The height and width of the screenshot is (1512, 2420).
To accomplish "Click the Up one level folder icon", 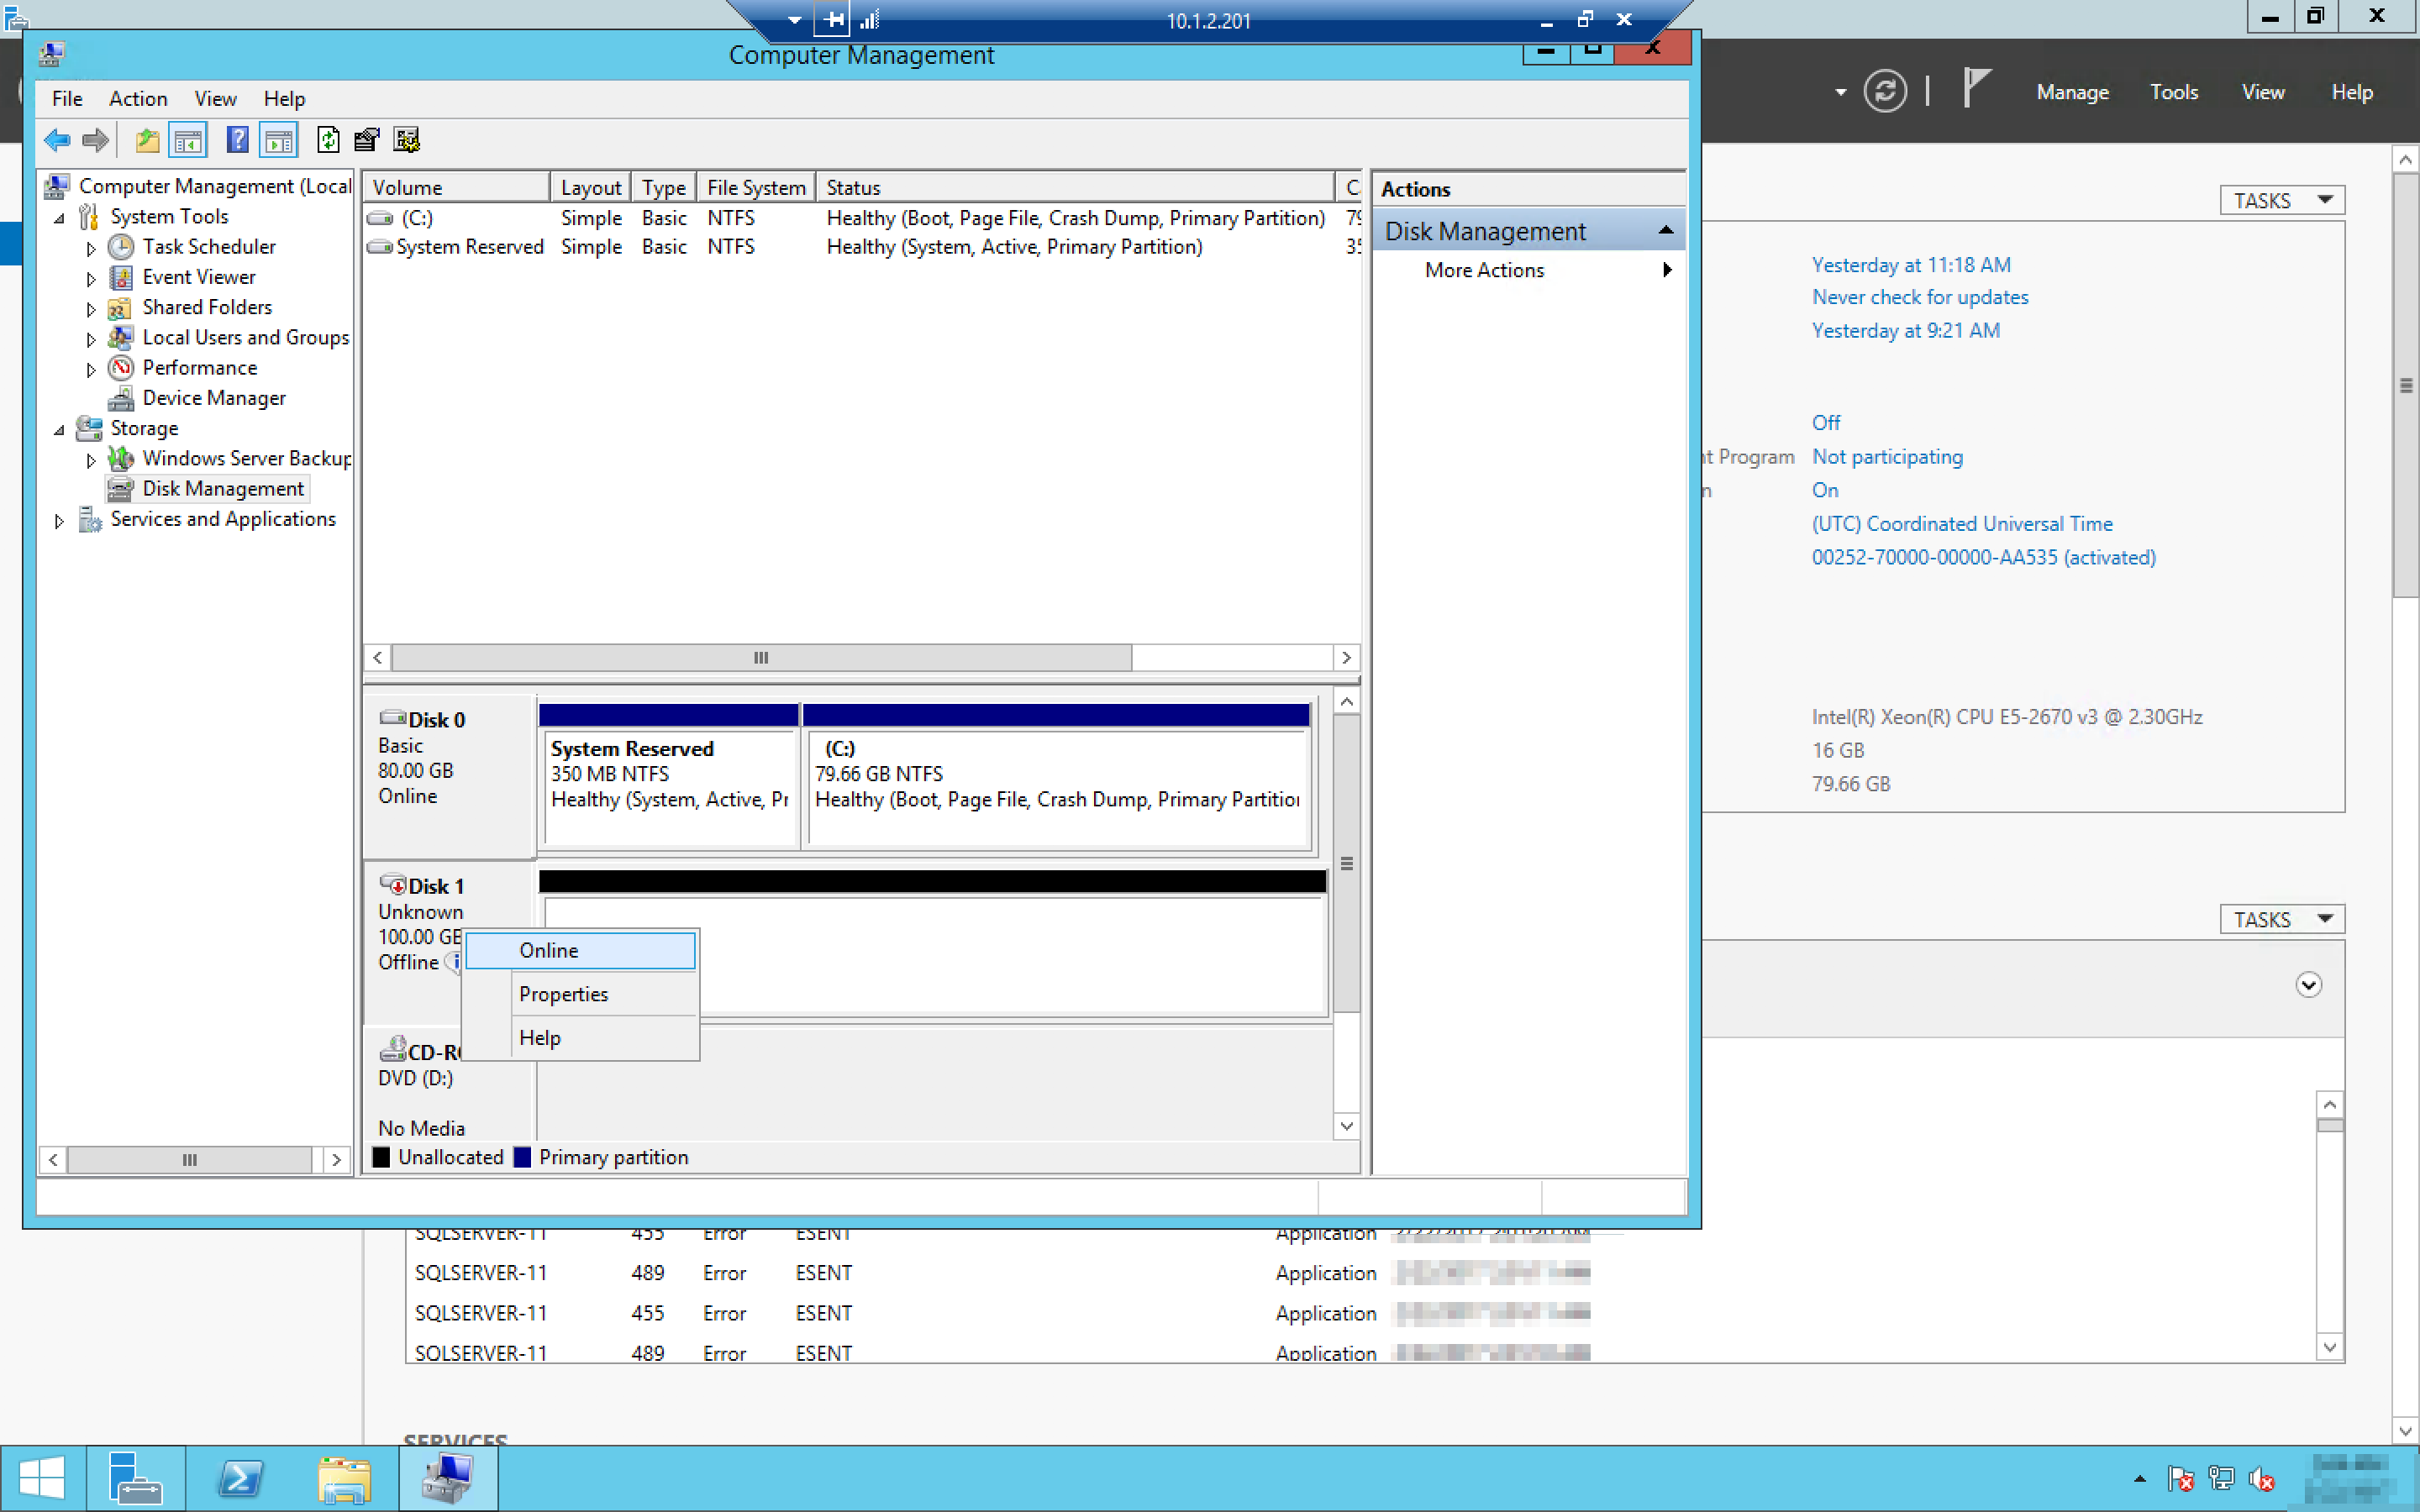I will (147, 140).
